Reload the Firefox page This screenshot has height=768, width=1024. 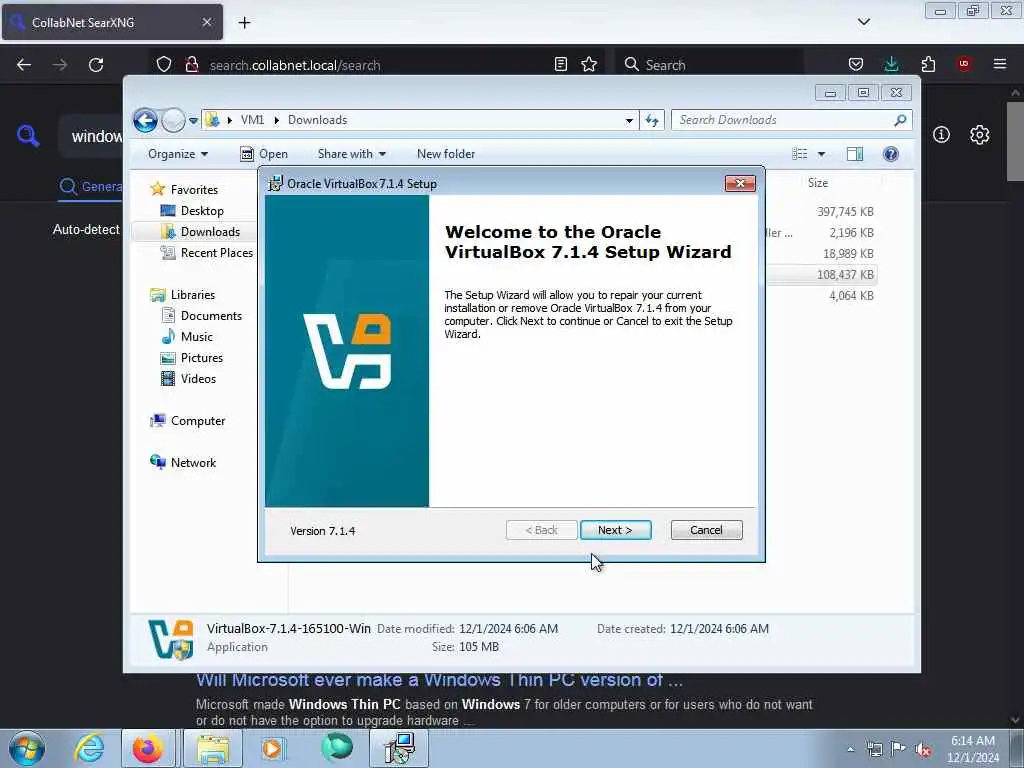point(96,65)
